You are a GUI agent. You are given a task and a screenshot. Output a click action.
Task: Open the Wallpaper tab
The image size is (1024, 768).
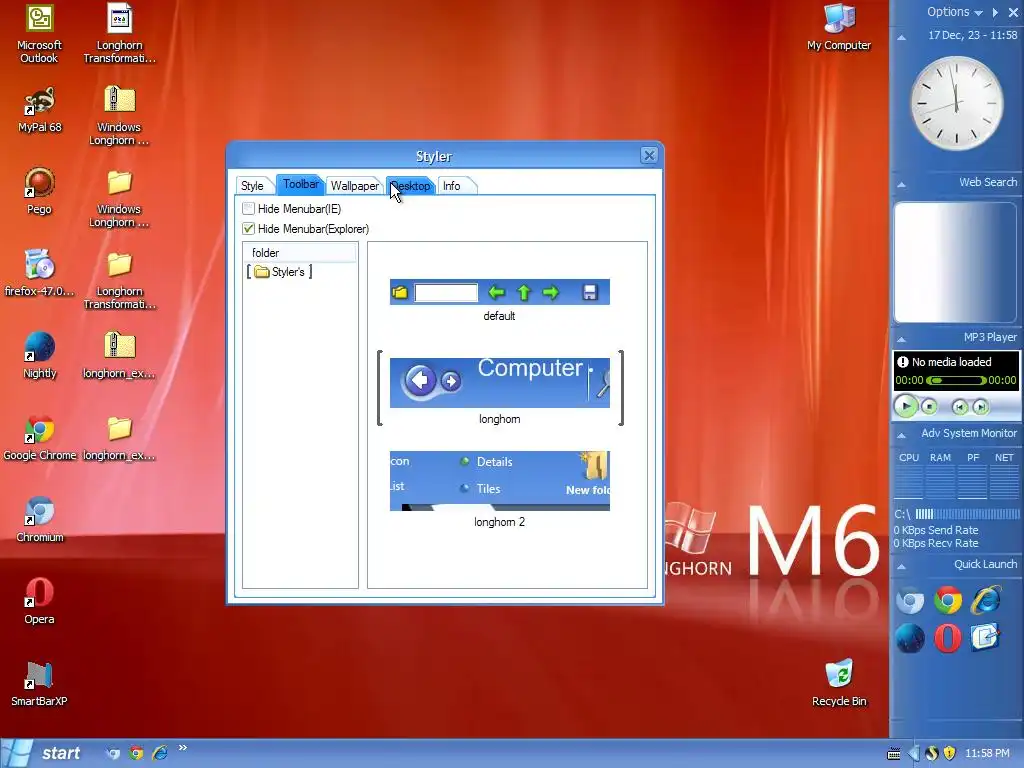(x=355, y=186)
